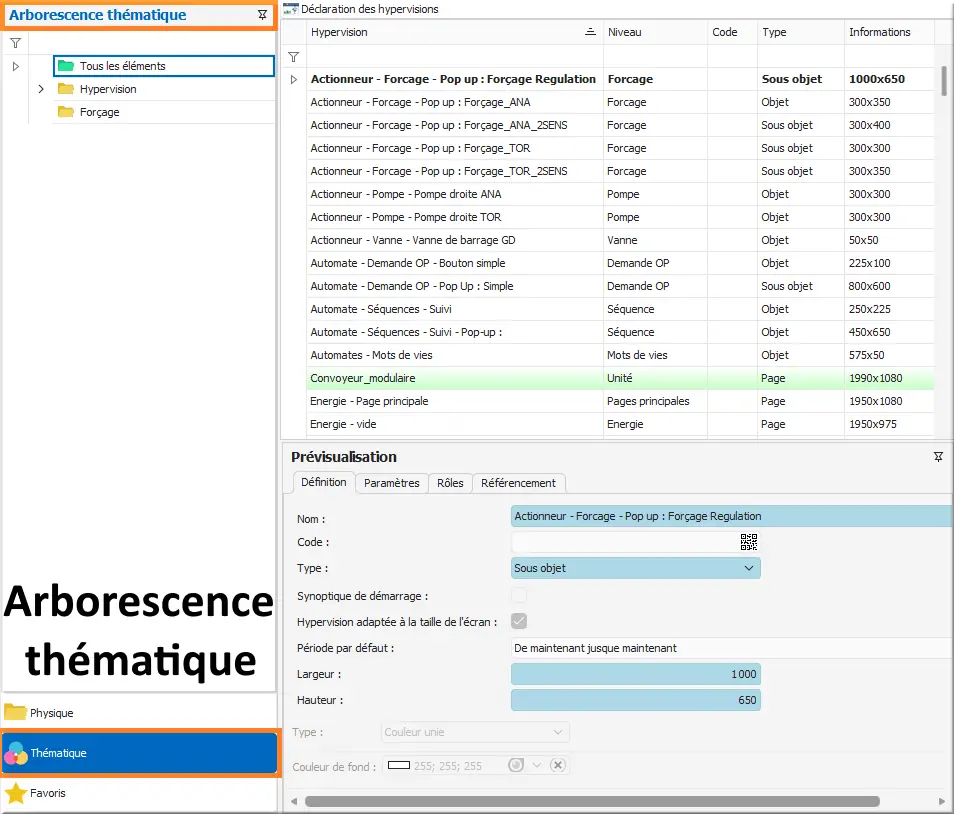Click the Période par défaut field
This screenshot has height=814, width=954.
click(732, 648)
